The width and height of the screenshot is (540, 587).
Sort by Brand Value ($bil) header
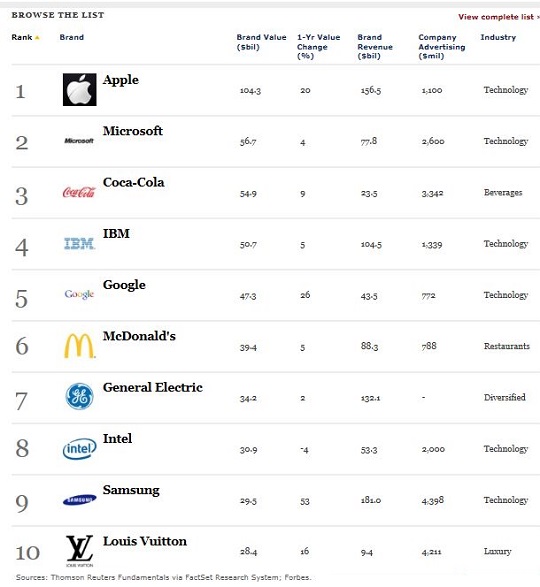[261, 42]
